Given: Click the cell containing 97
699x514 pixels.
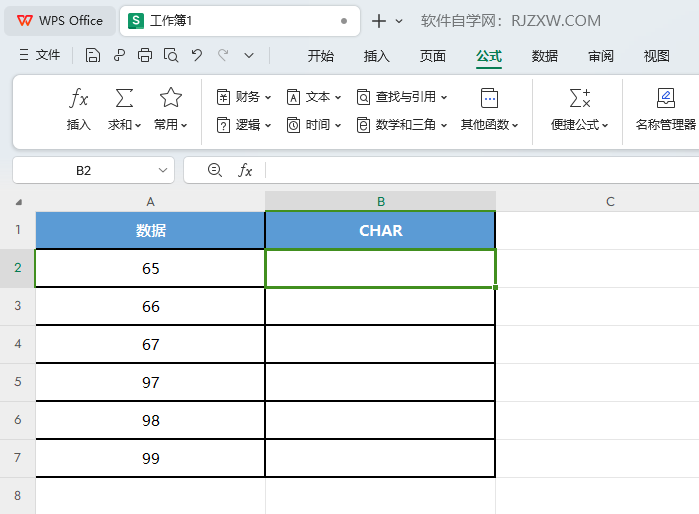Looking at the screenshot, I should (150, 382).
